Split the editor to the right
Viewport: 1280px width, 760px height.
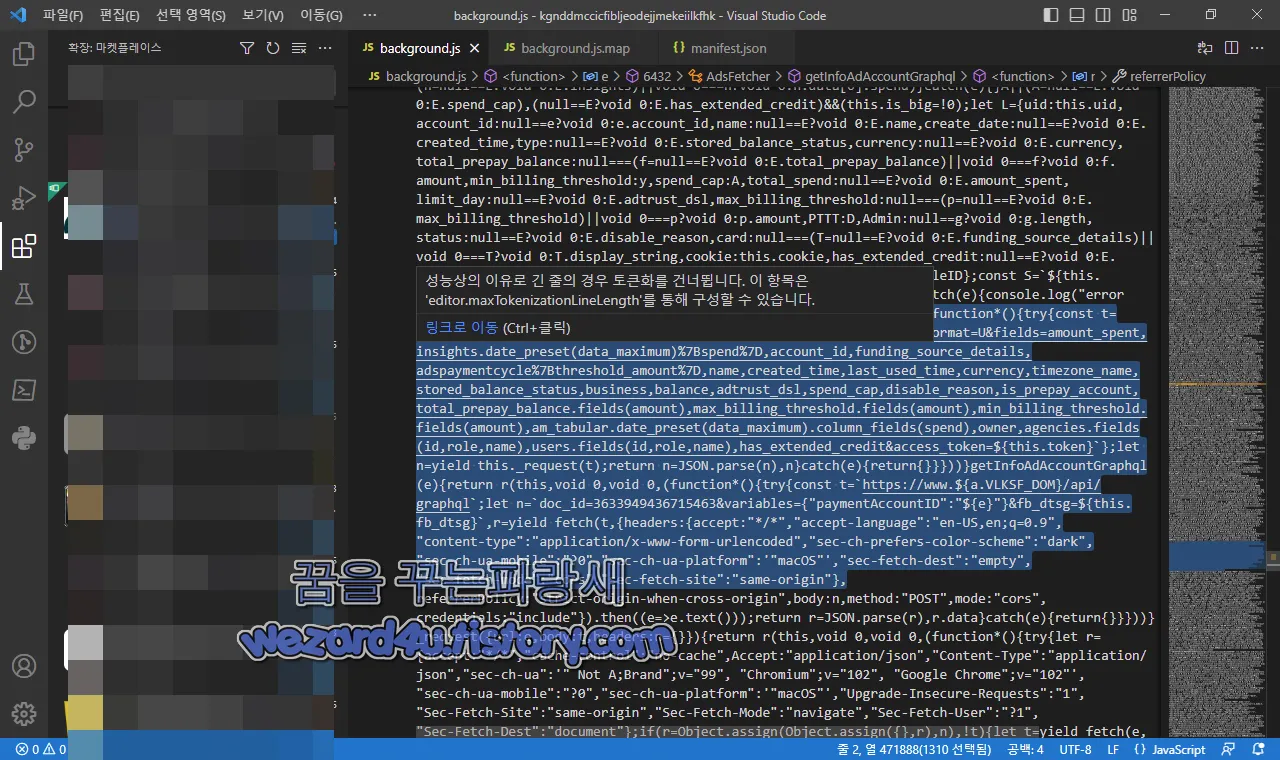pos(1231,48)
